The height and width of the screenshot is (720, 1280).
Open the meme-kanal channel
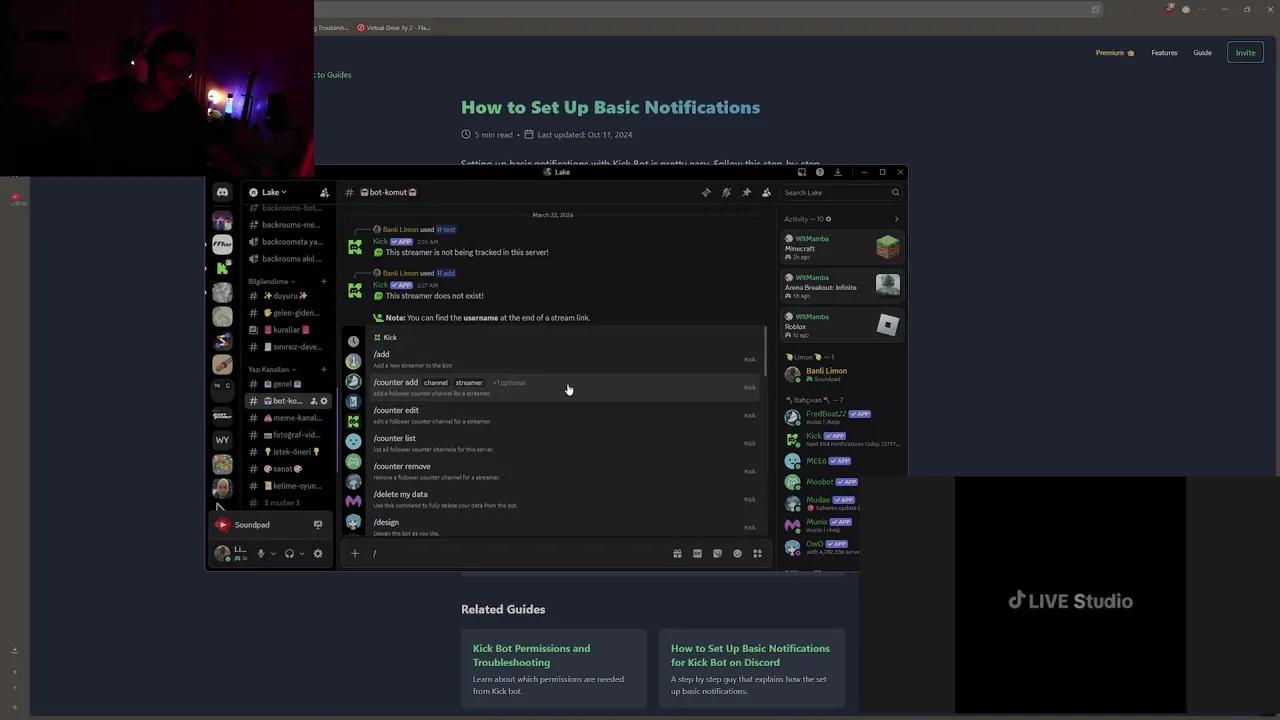tap(286, 418)
